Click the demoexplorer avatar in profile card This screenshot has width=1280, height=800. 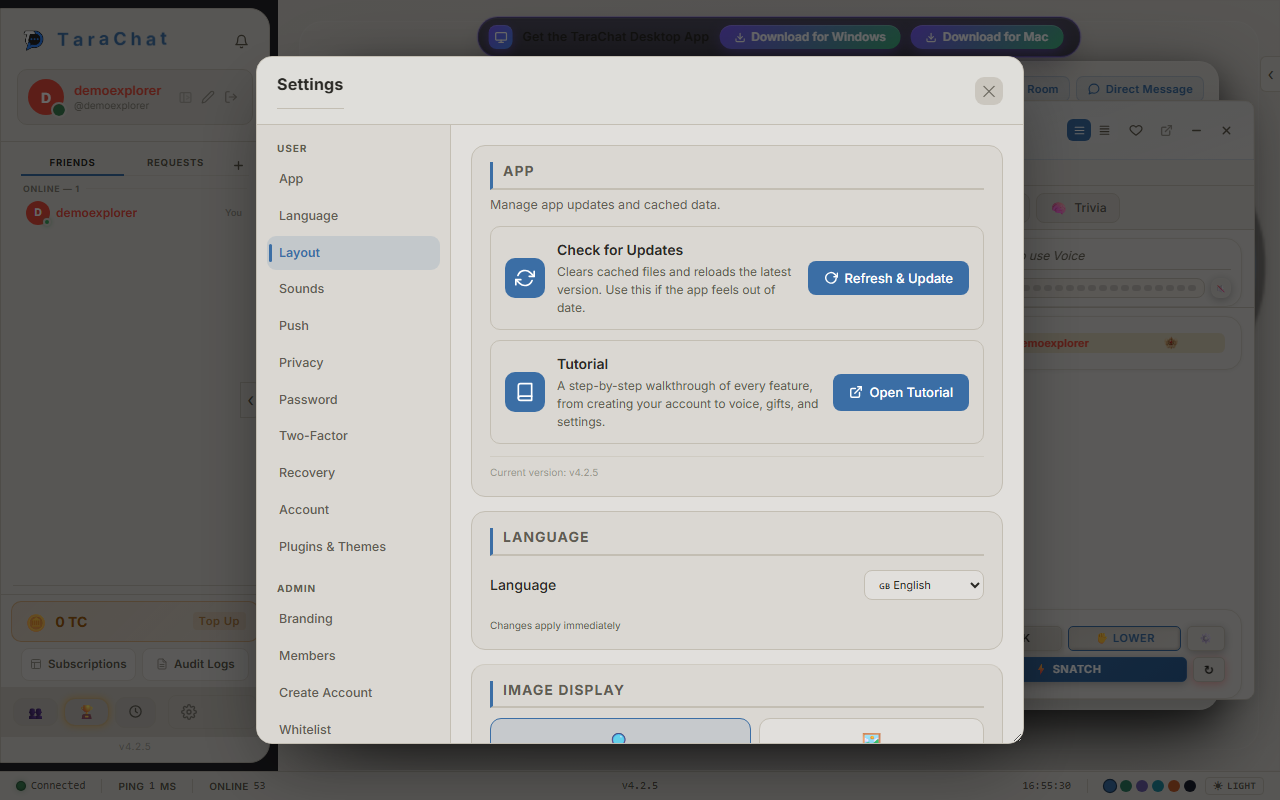coord(46,97)
